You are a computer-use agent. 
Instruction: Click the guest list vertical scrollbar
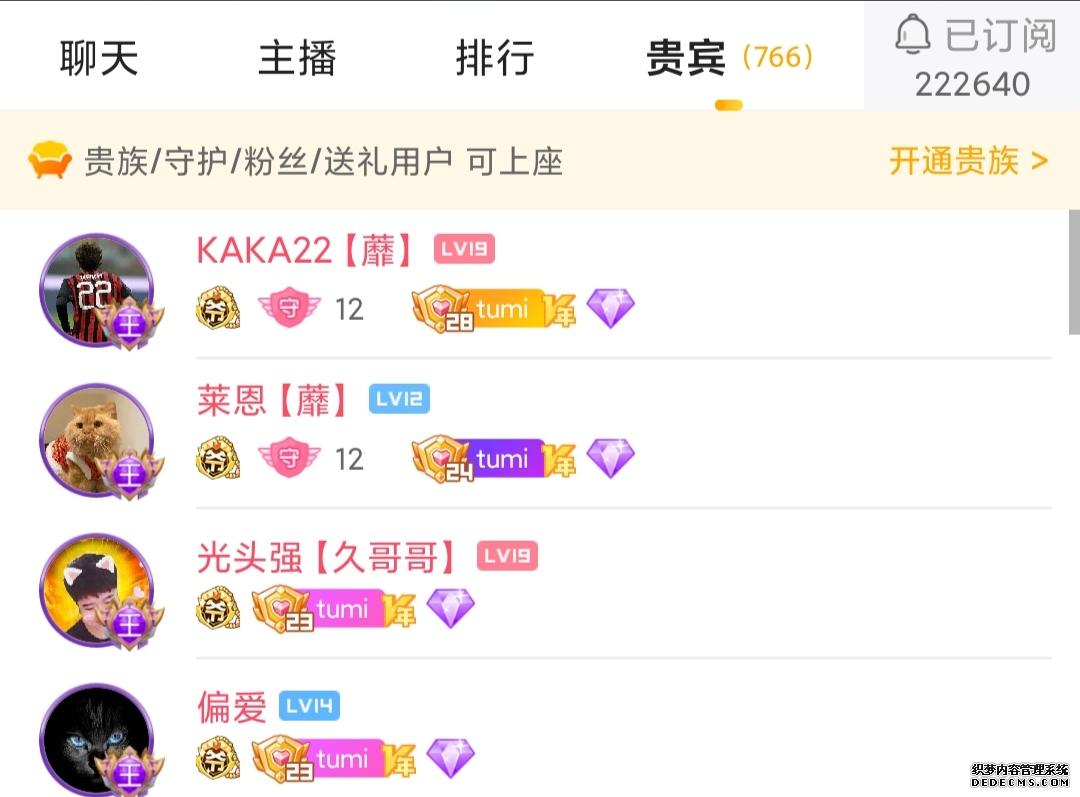click(x=1074, y=272)
